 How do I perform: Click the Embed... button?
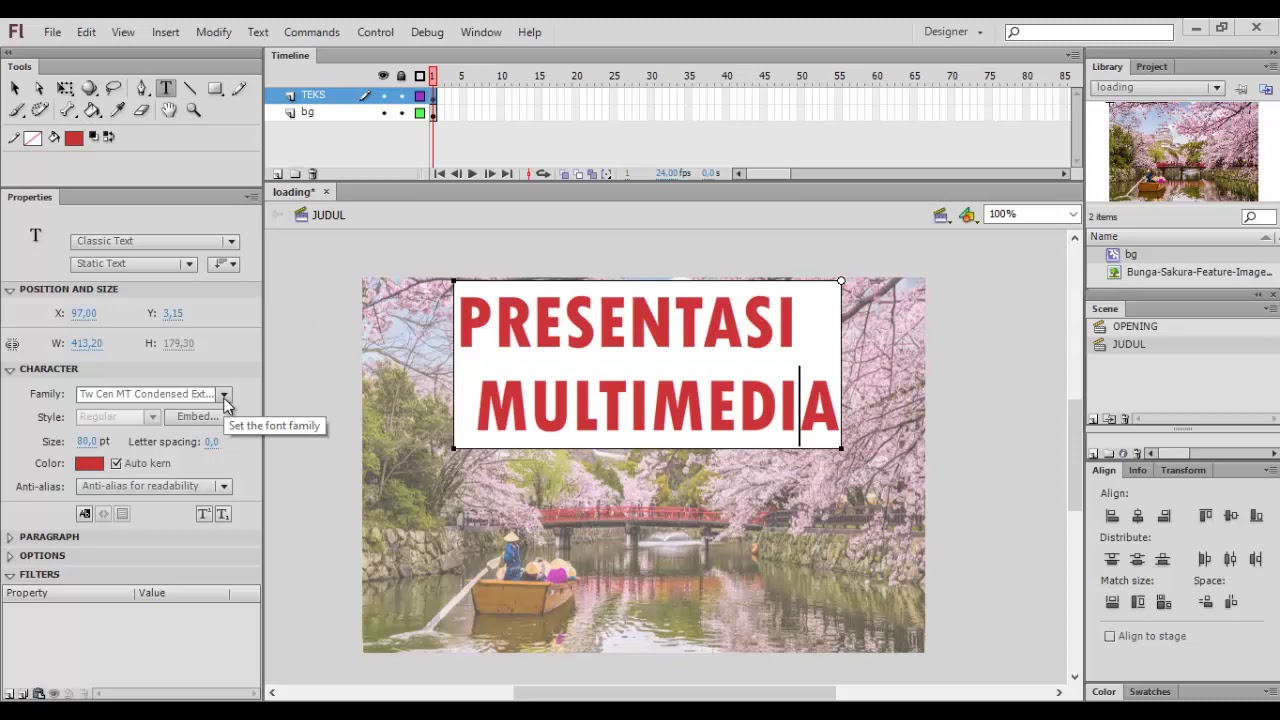click(195, 417)
